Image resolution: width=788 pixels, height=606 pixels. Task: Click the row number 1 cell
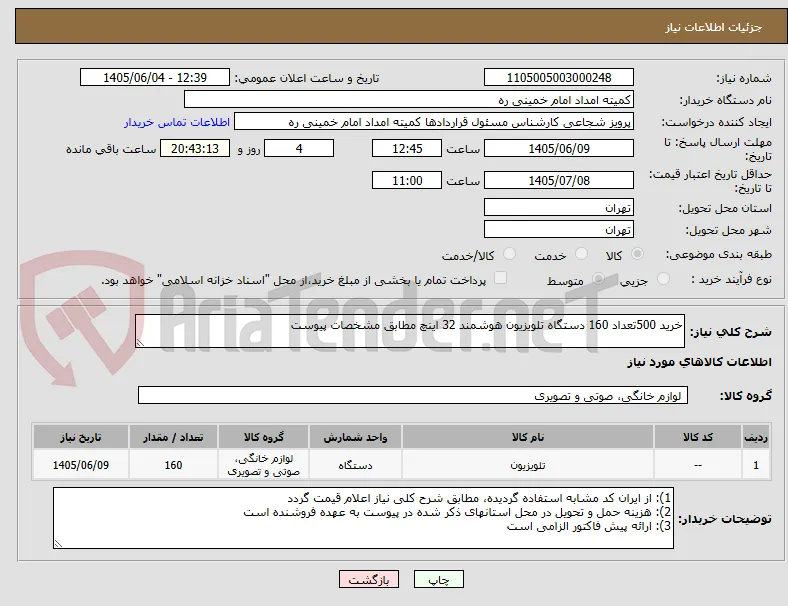coord(755,465)
